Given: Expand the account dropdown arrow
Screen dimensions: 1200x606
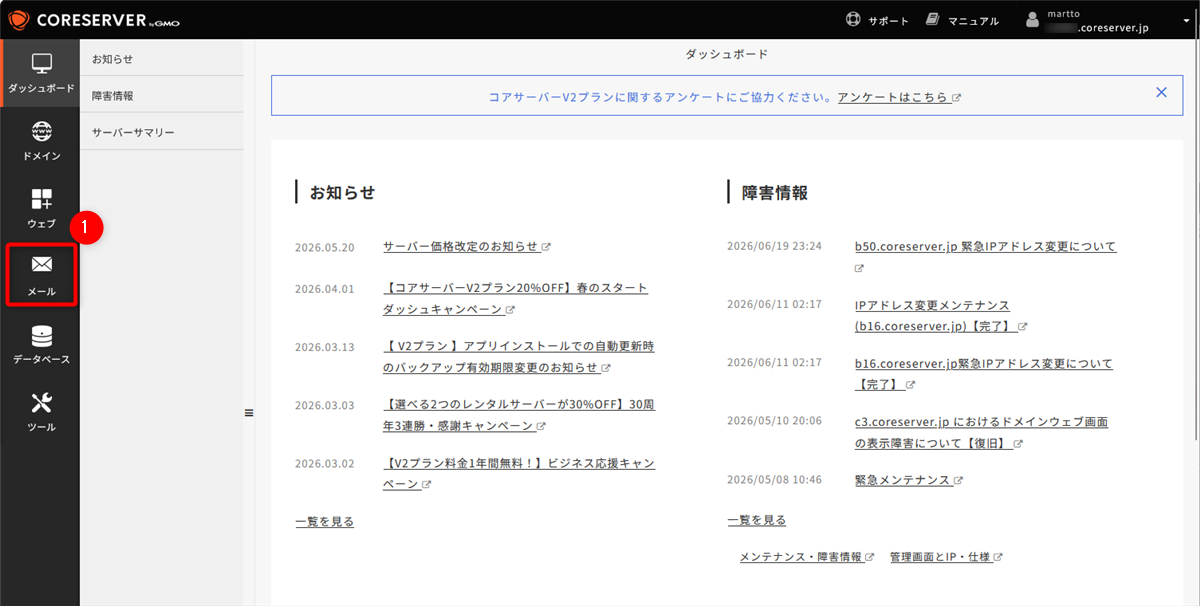Looking at the screenshot, I should 1186,20.
